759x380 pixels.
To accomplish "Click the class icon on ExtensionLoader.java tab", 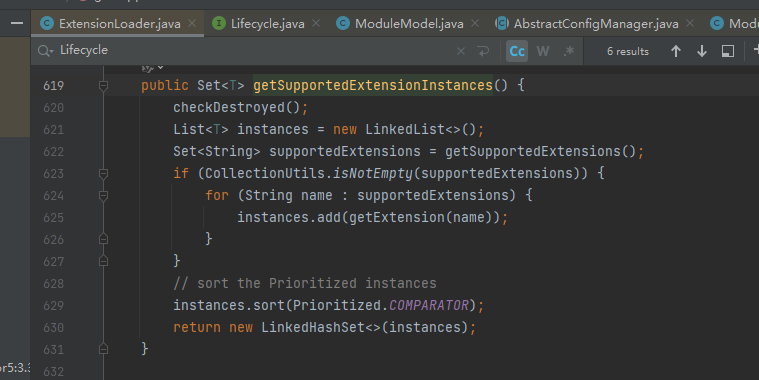I will [x=47, y=23].
